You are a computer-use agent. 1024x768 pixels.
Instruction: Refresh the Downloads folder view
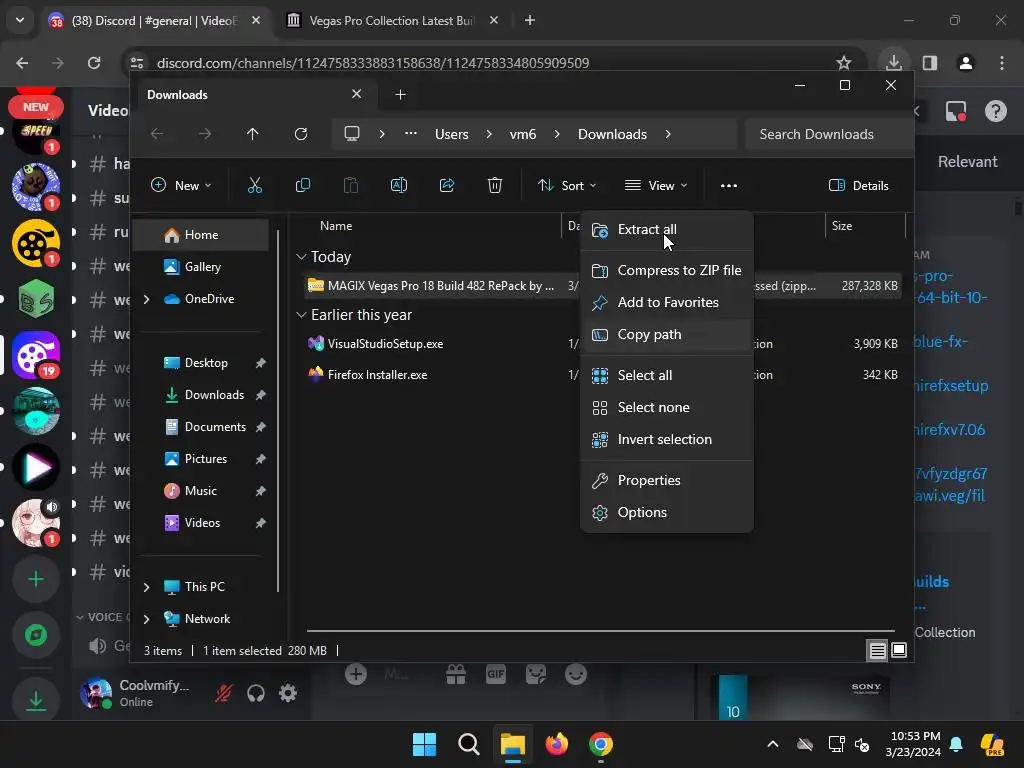pos(300,134)
